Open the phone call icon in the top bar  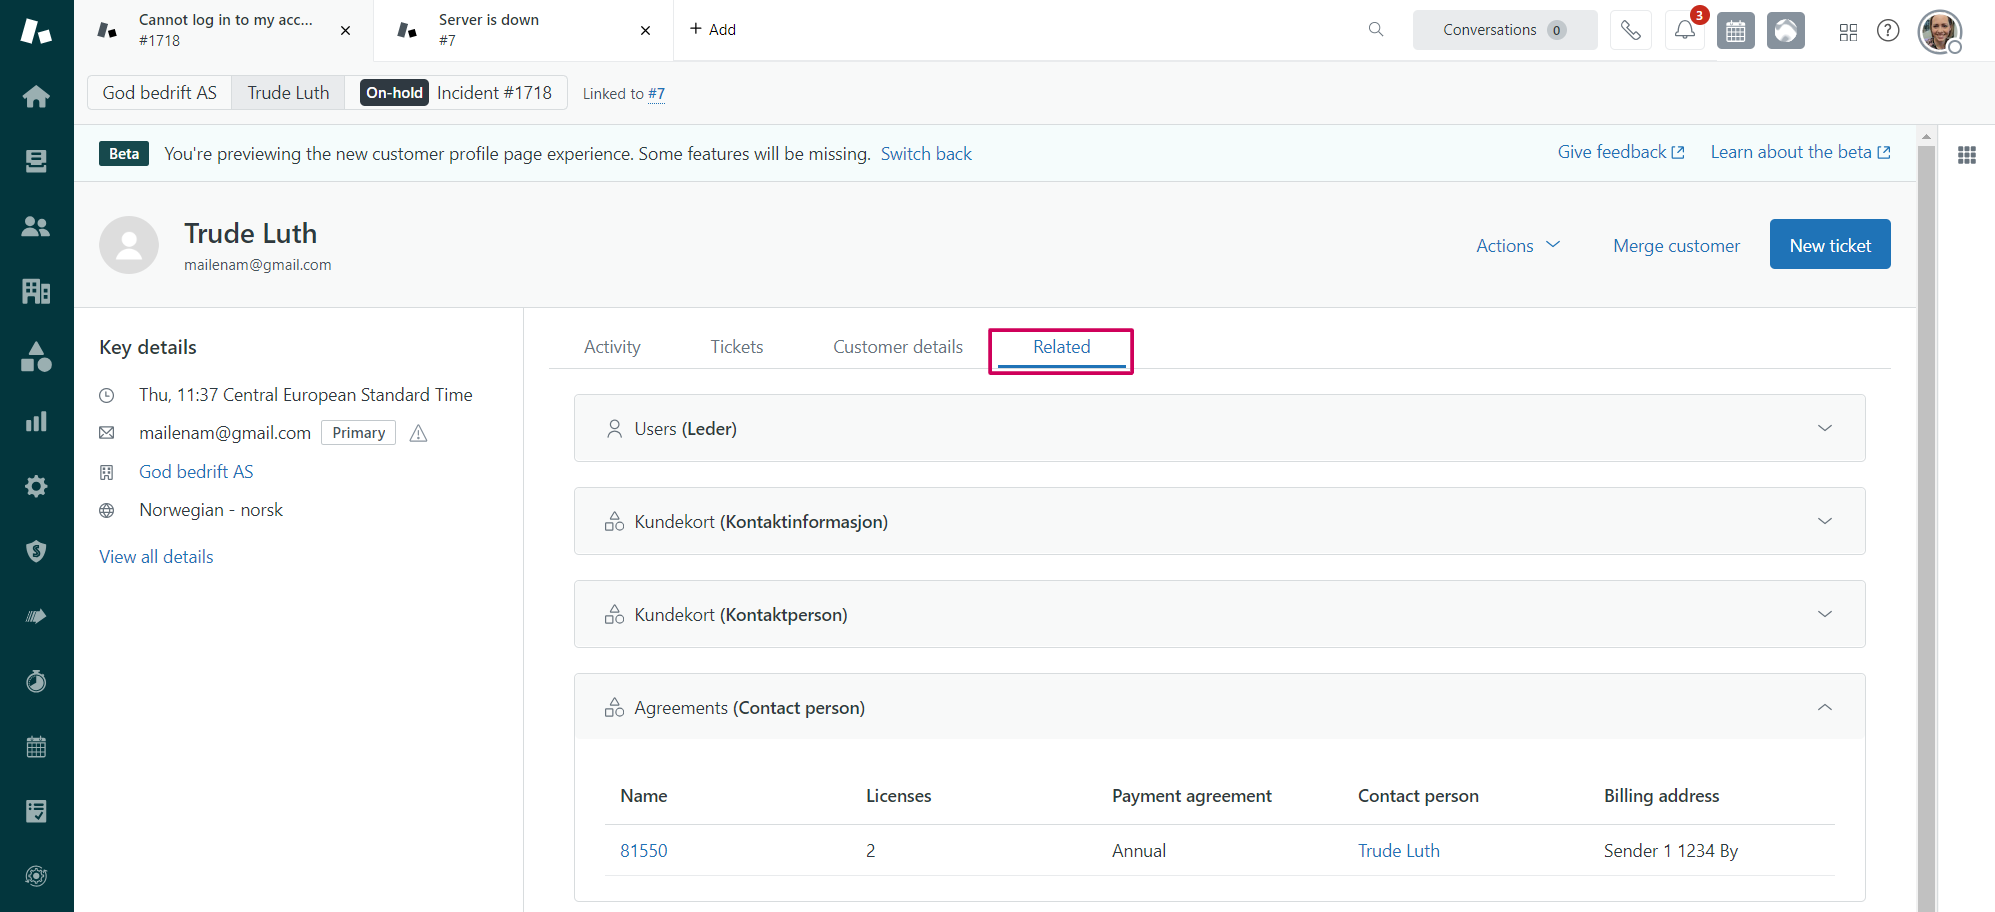tap(1631, 30)
